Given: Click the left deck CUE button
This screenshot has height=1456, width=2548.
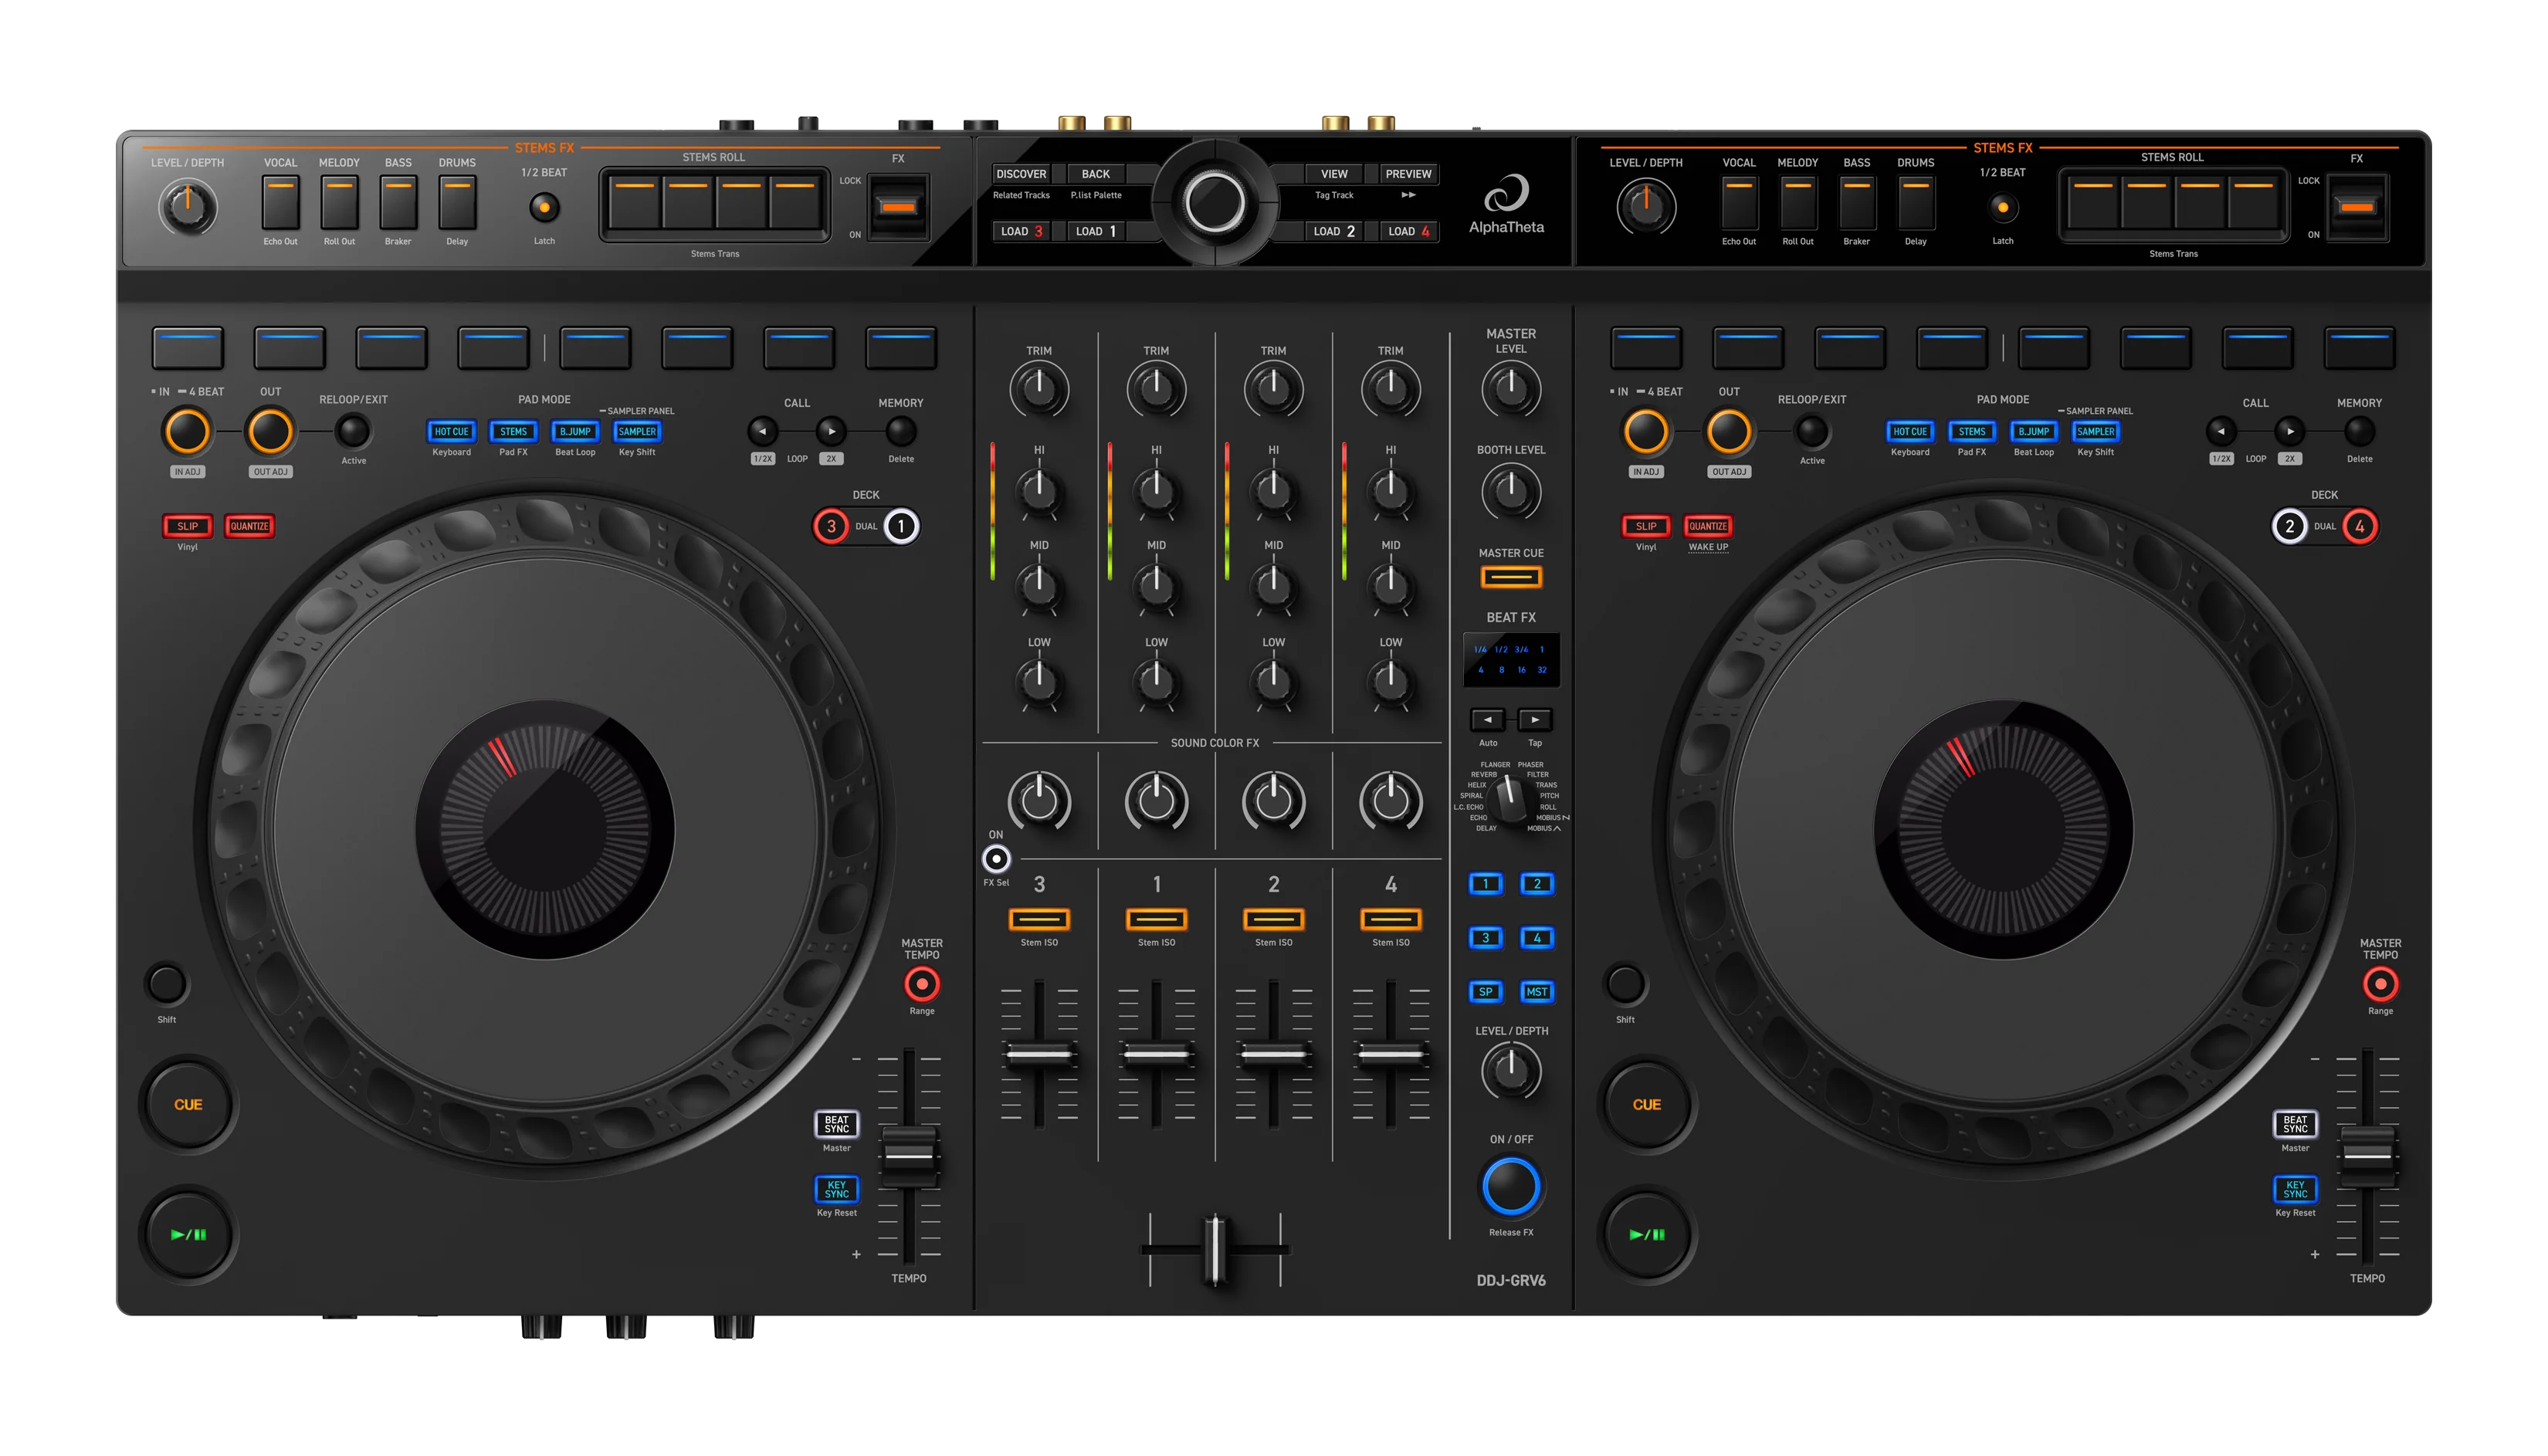Looking at the screenshot, I should click(x=188, y=1104).
